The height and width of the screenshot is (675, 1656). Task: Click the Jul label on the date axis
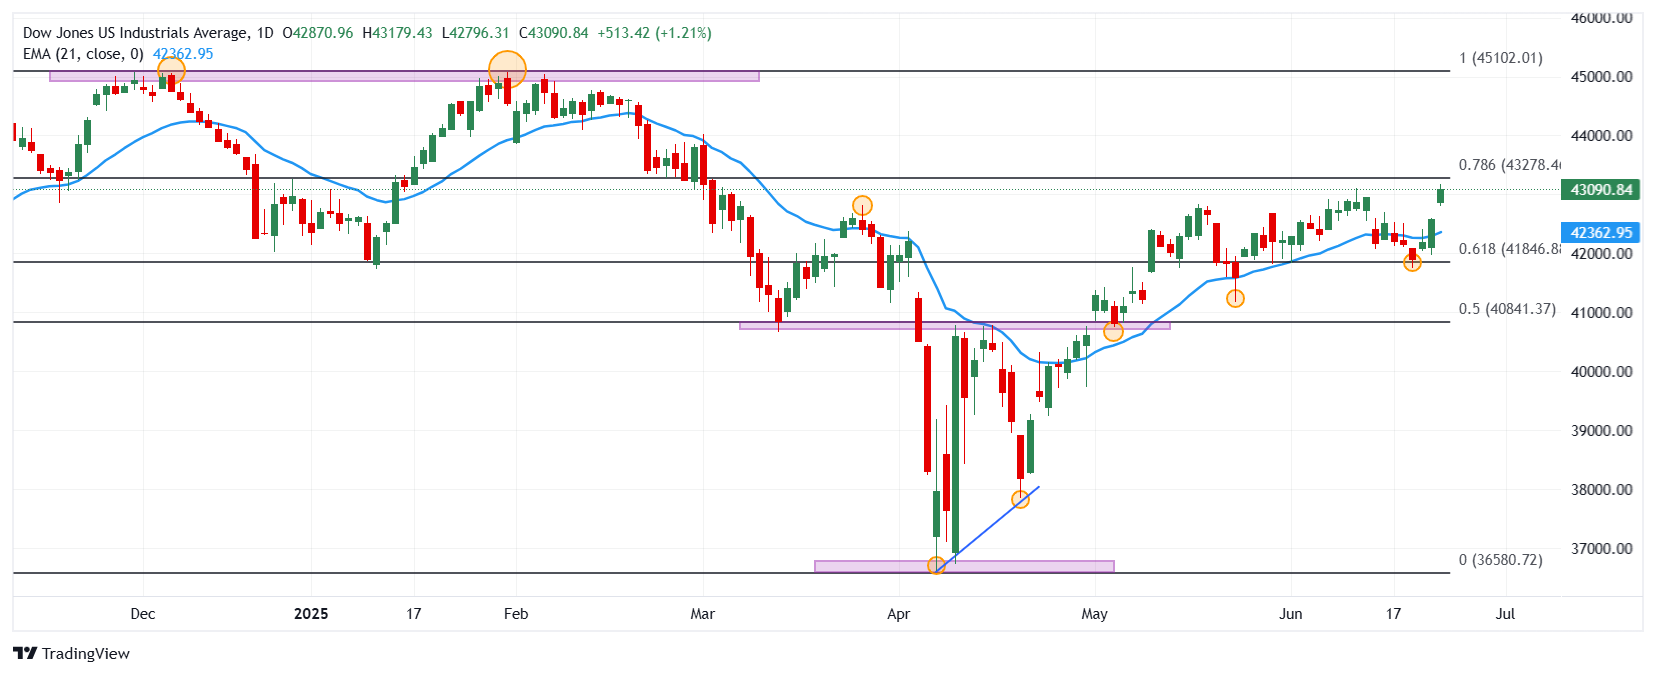(x=1505, y=614)
